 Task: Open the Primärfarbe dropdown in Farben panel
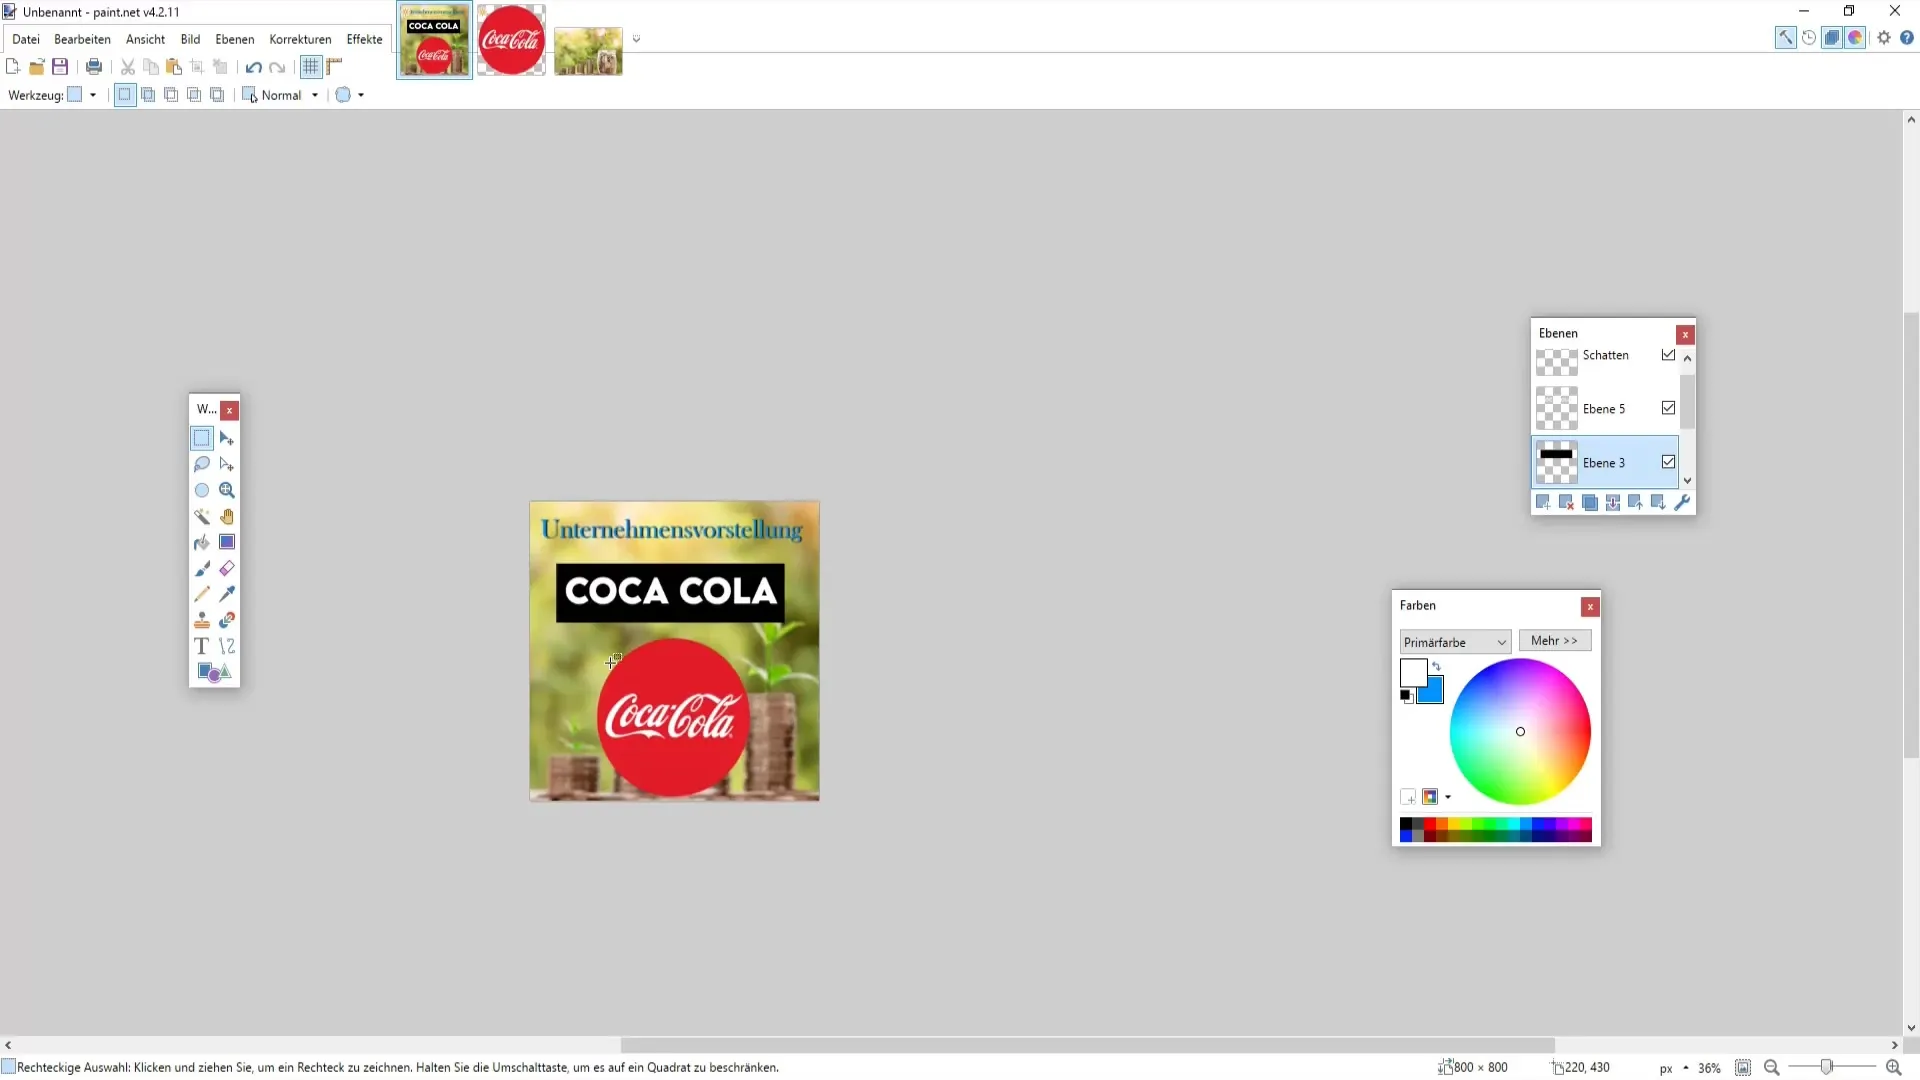click(x=1455, y=642)
